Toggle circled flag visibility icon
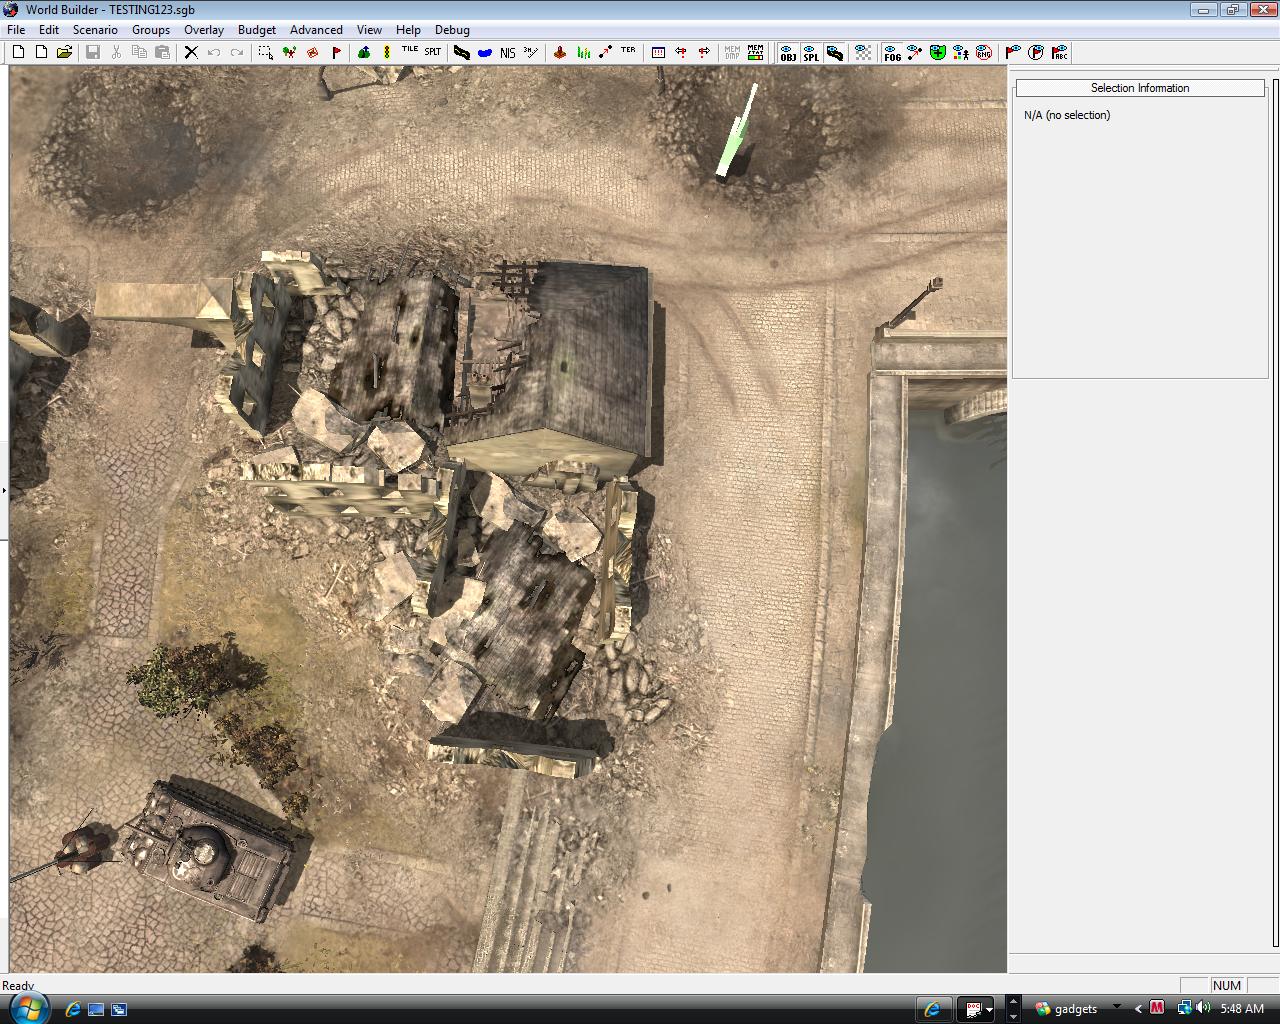Image resolution: width=1280 pixels, height=1024 pixels. [1036, 52]
